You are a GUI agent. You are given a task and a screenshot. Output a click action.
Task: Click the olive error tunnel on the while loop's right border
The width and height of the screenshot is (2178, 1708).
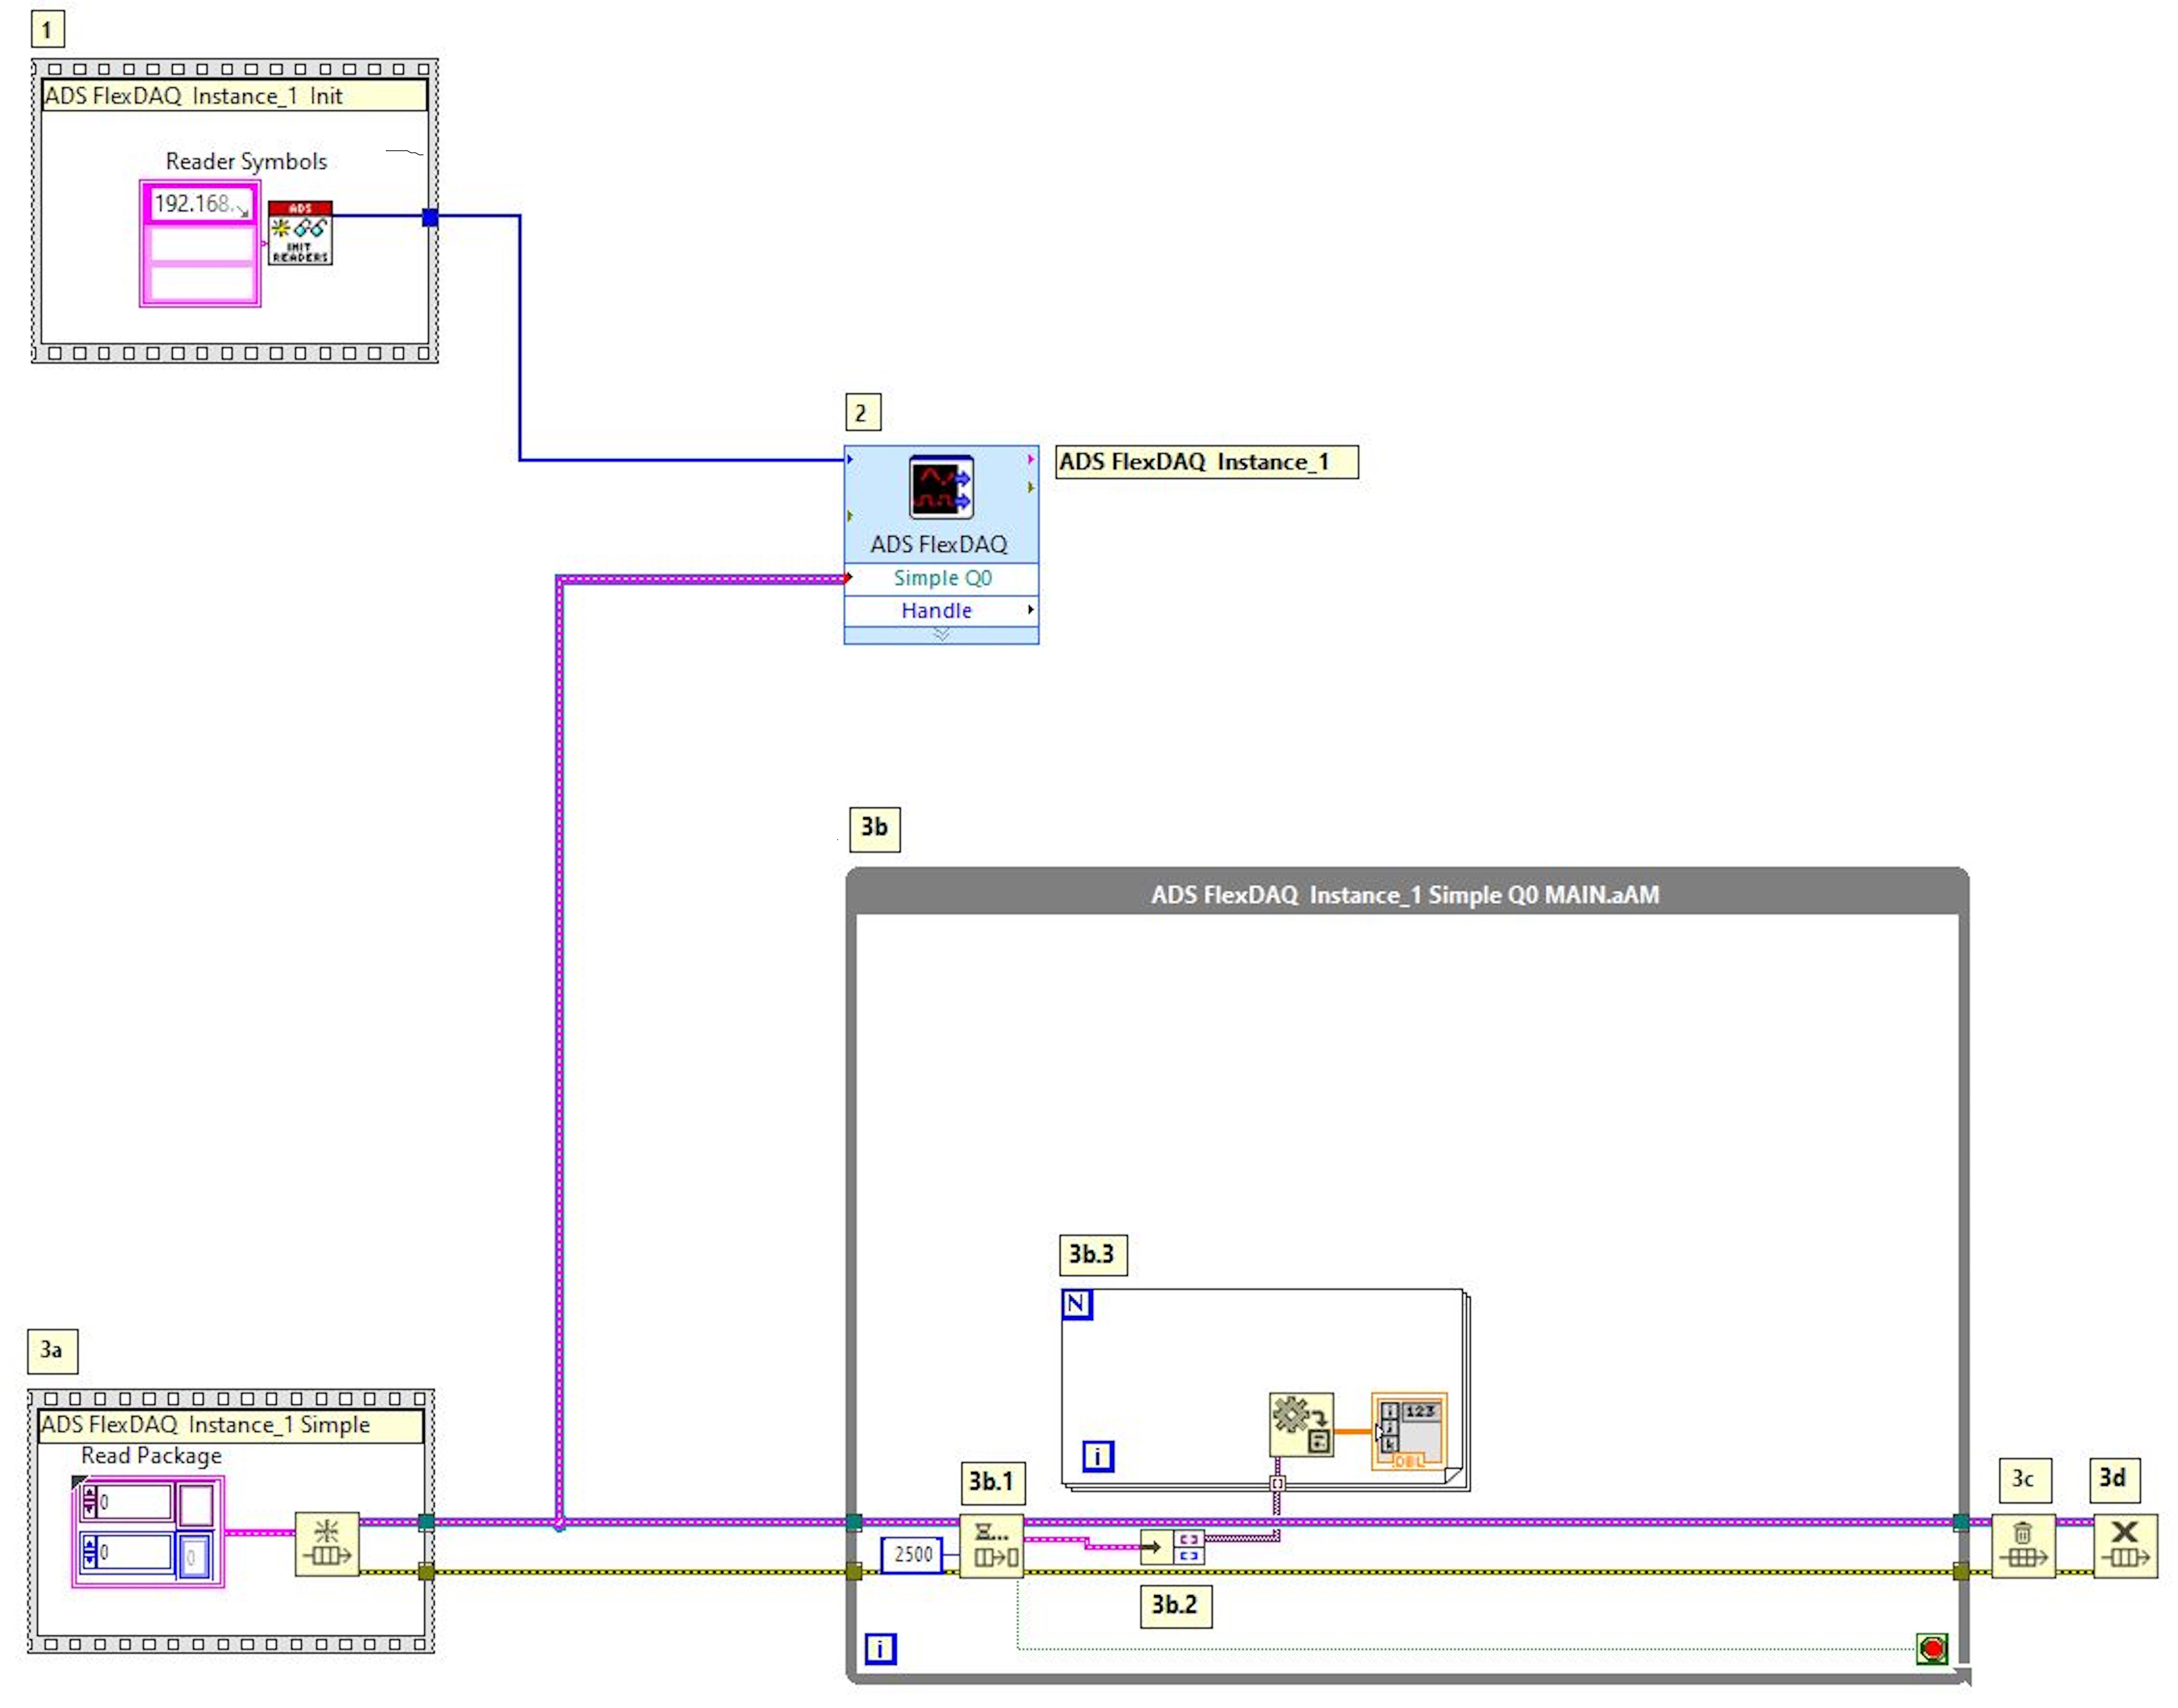[1961, 1571]
